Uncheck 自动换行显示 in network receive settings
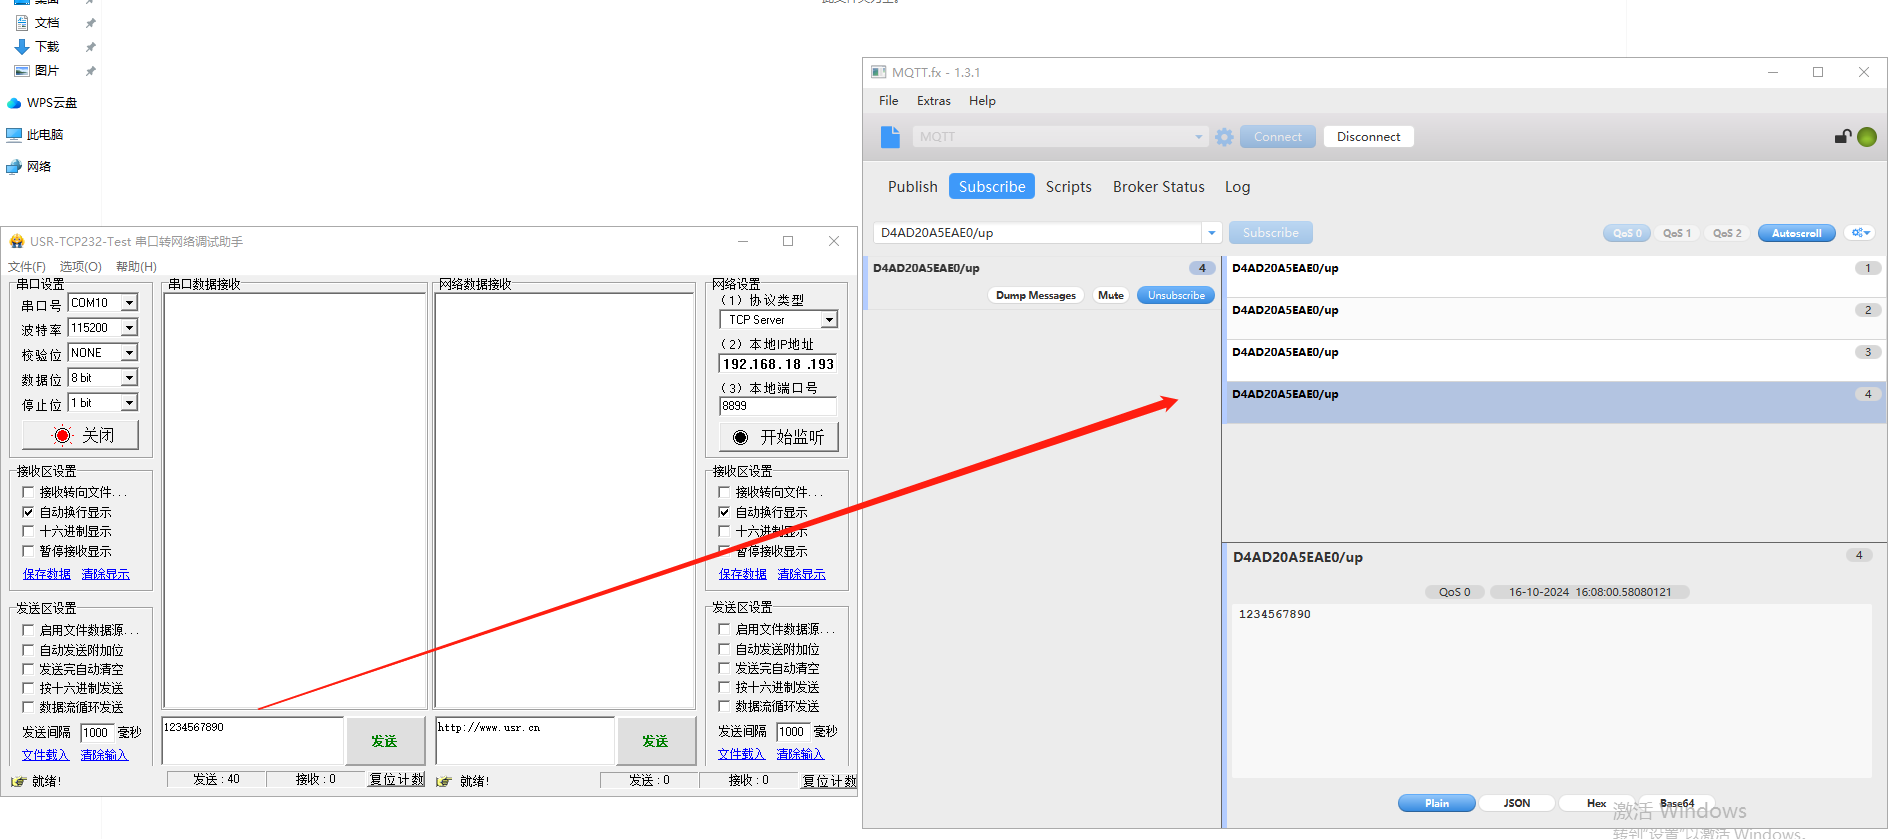 click(x=724, y=512)
